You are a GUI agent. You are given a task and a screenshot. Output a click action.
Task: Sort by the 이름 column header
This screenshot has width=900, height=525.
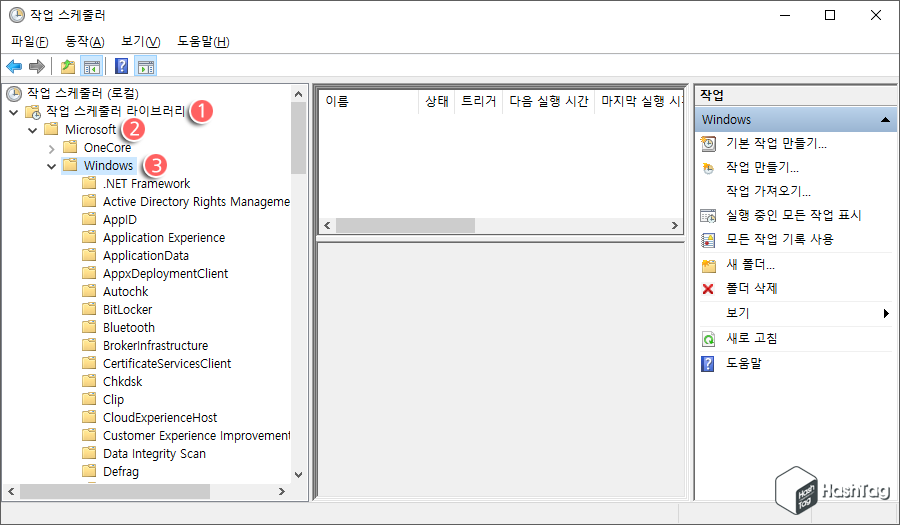pyautogui.click(x=369, y=102)
